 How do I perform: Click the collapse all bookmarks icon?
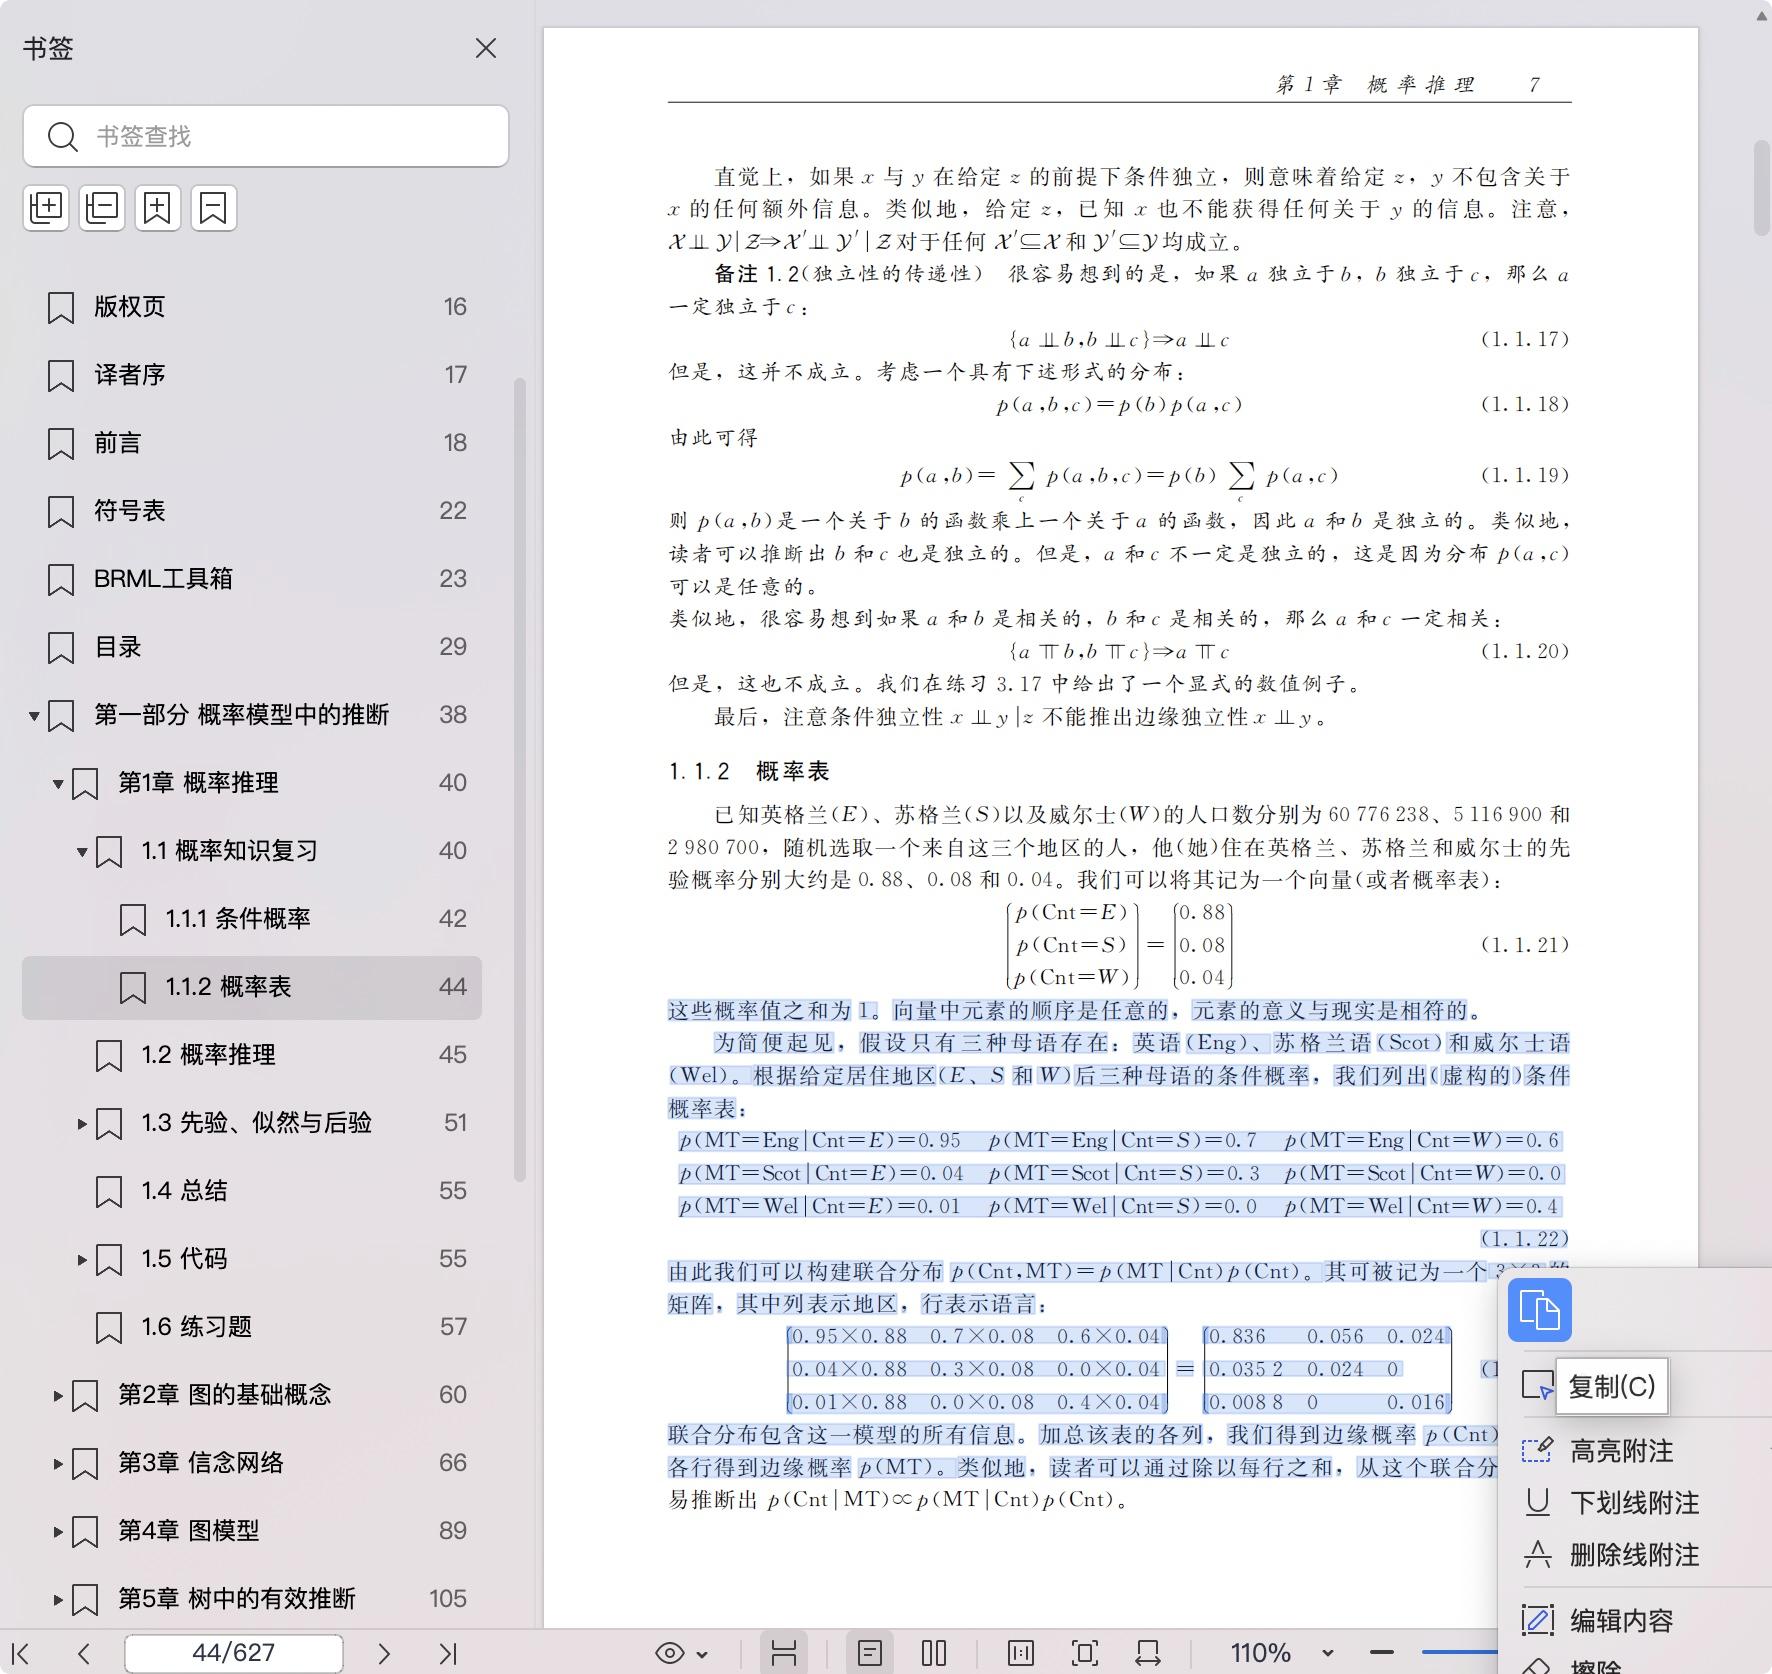[101, 207]
